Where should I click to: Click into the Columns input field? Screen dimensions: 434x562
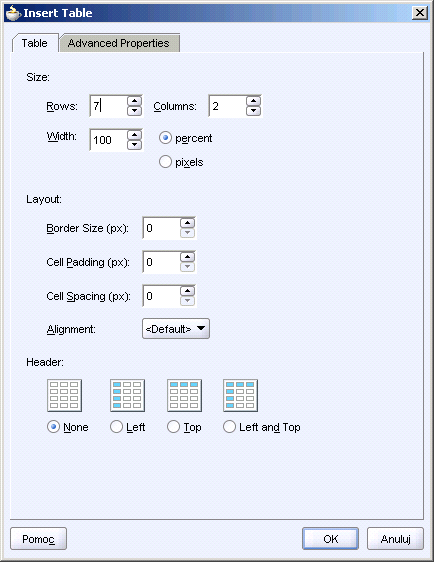[x=228, y=106]
